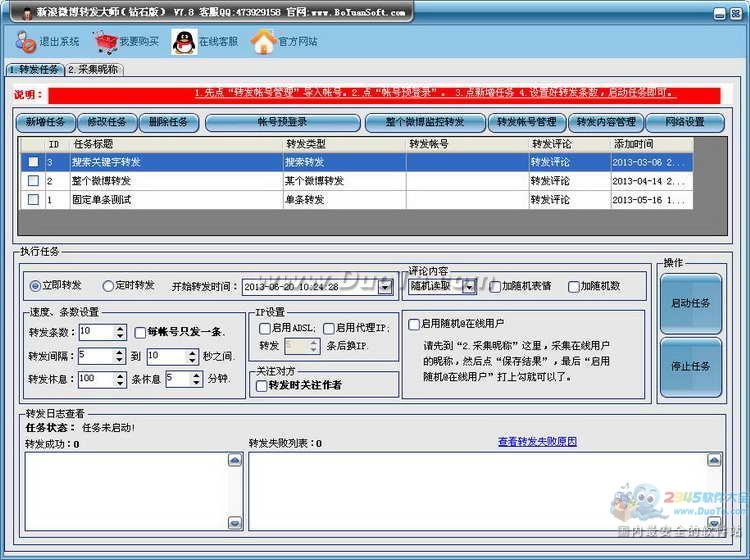Click the 转发条数 spinner arrows

120,332
